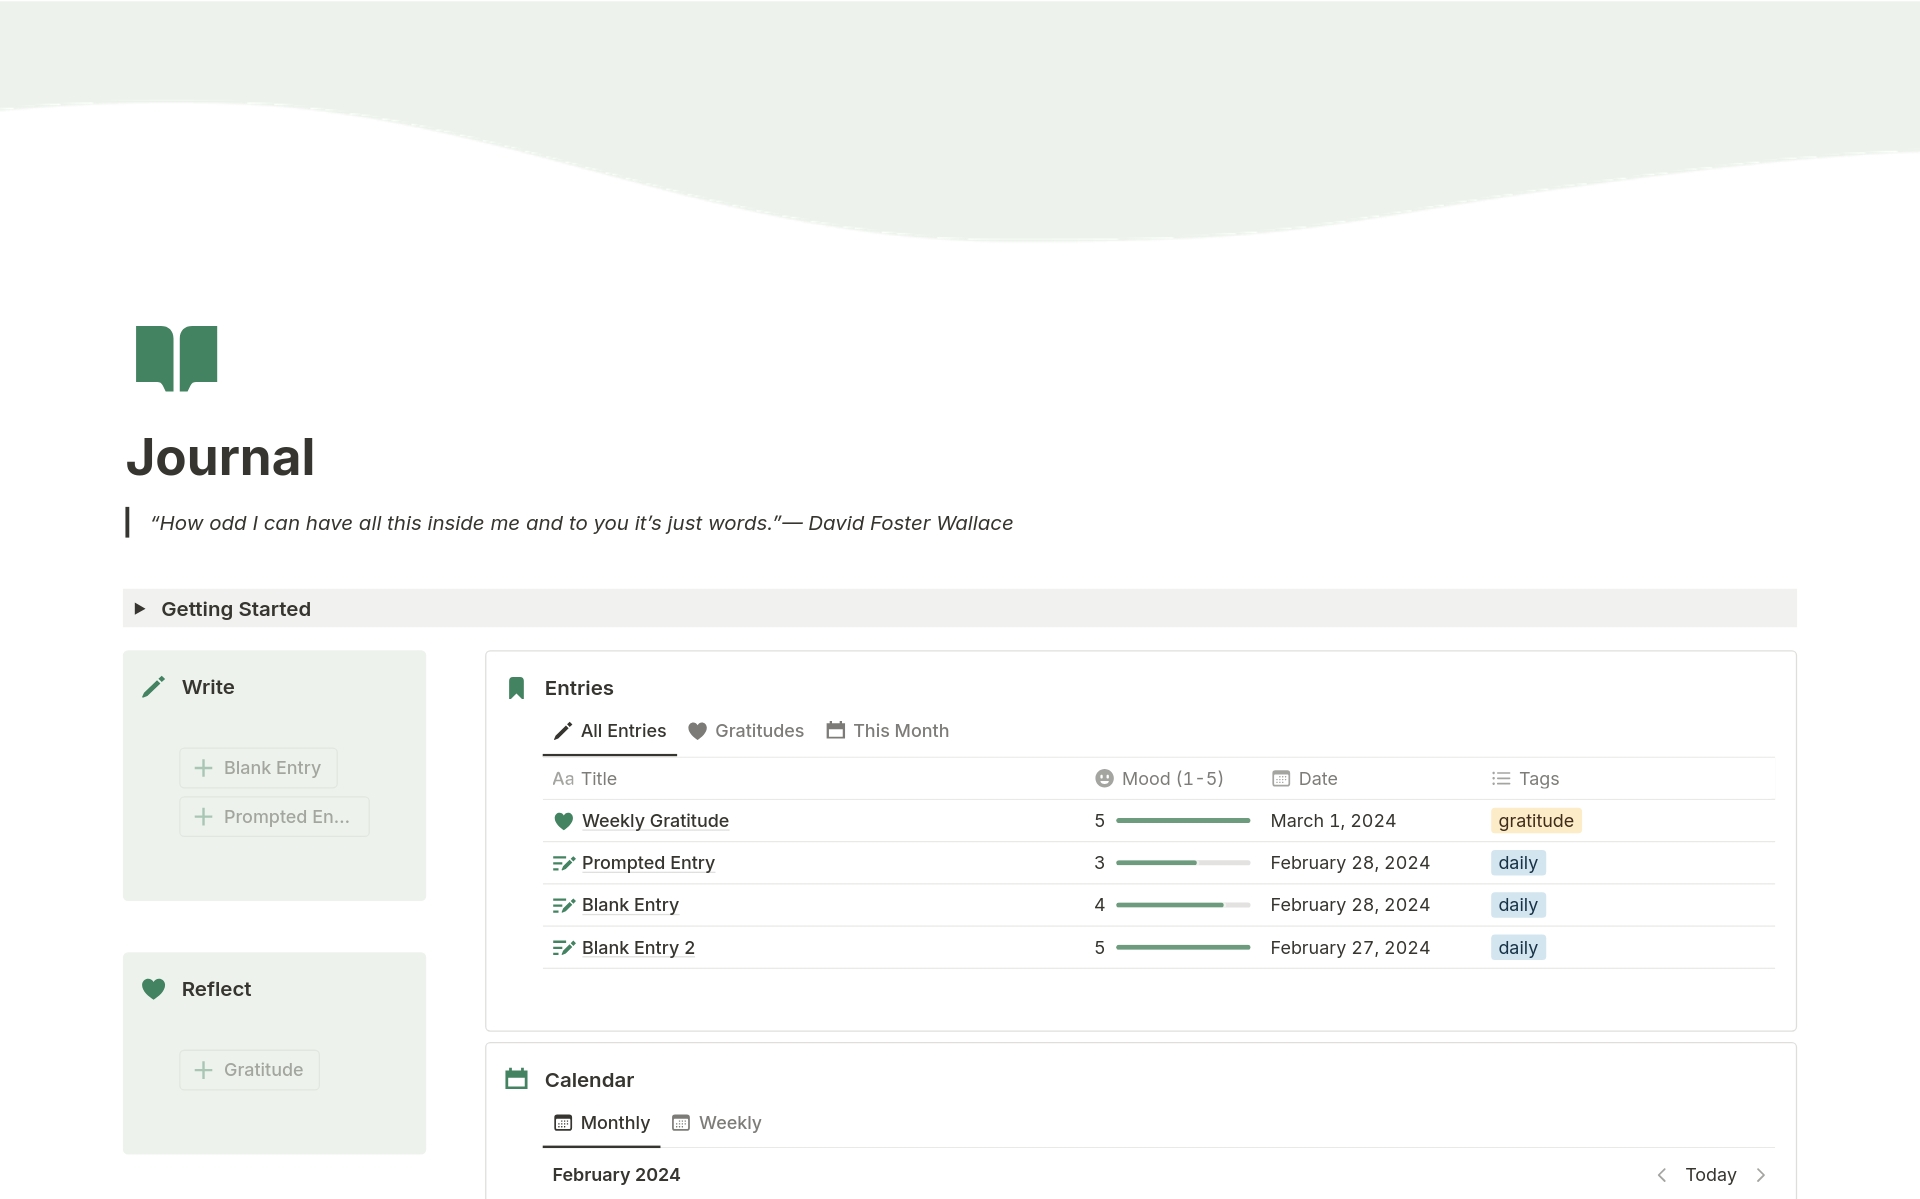Open the Weekly calendar view tab
Image resolution: width=1920 pixels, height=1199 pixels.
coord(716,1122)
